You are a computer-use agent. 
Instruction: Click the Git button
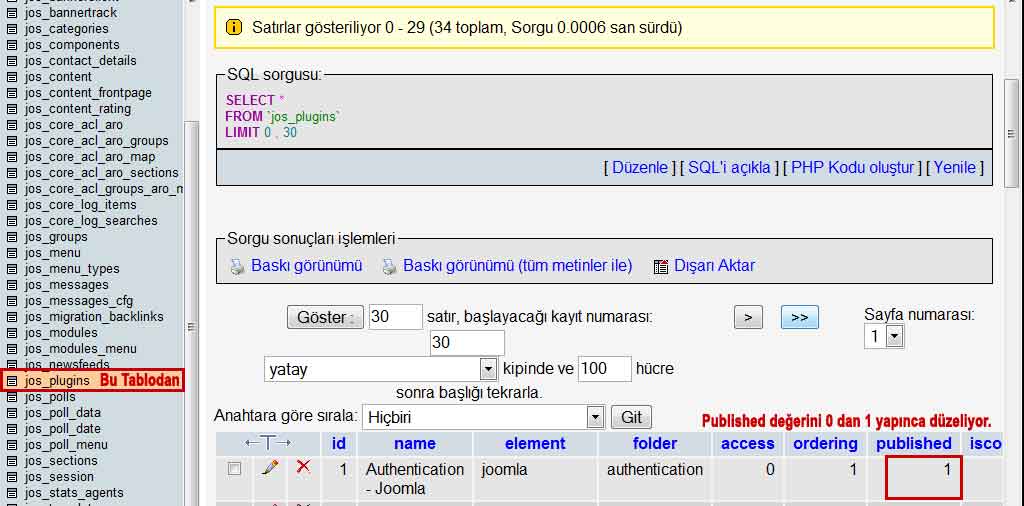[x=632, y=417]
